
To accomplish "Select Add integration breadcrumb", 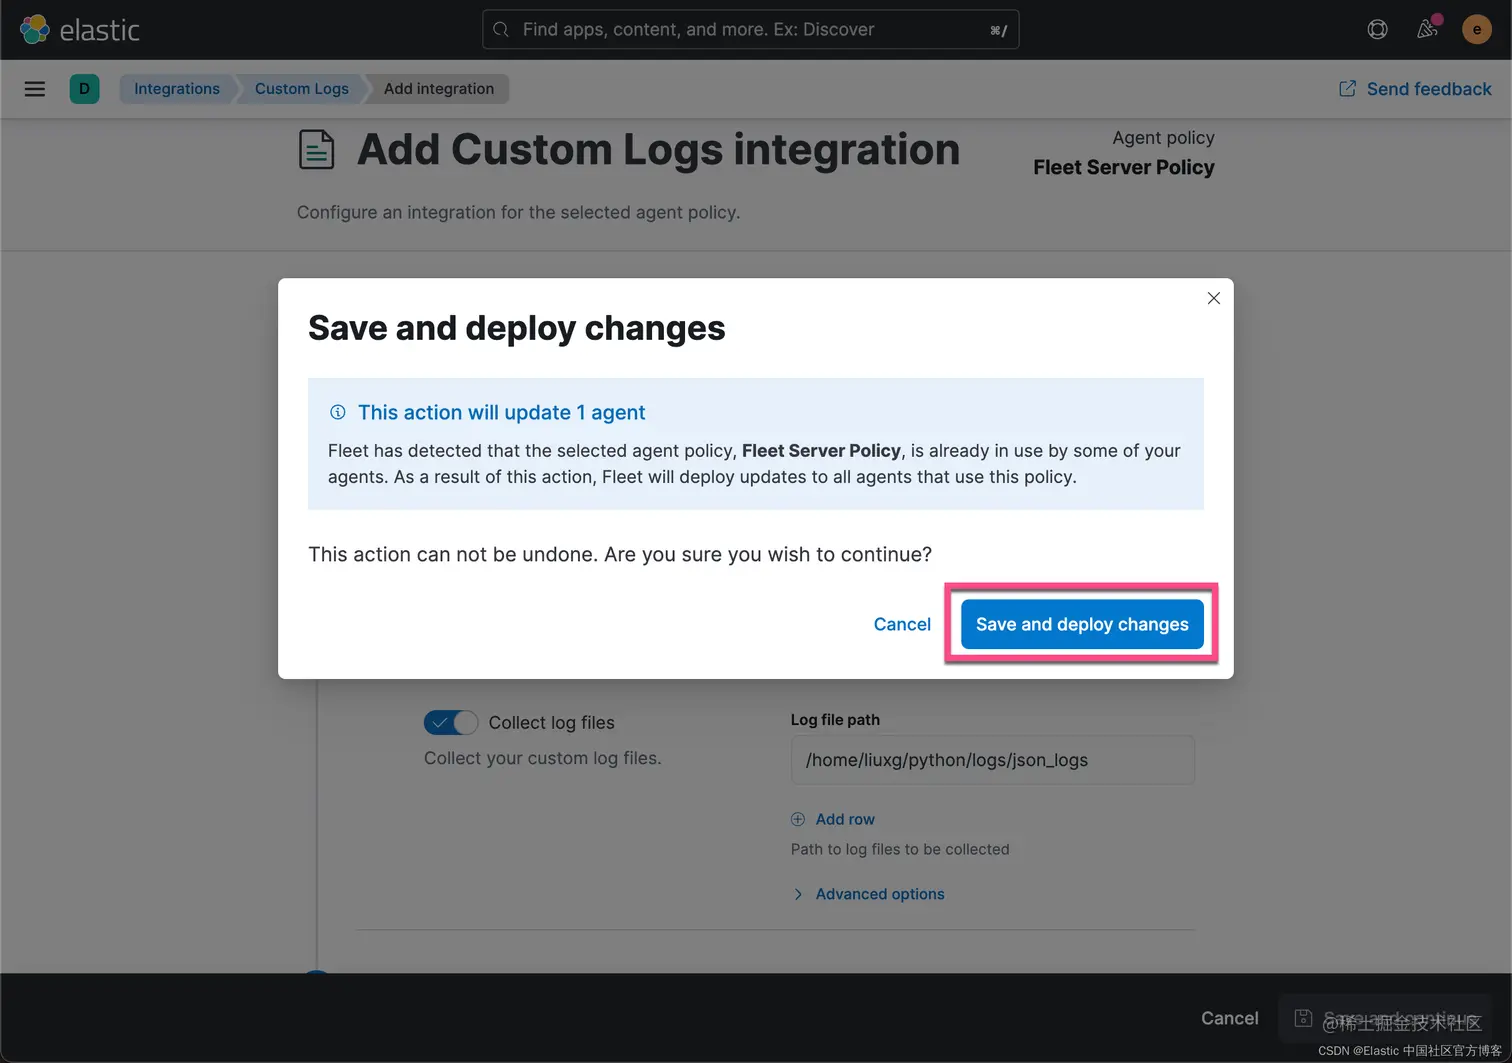I will [439, 89].
